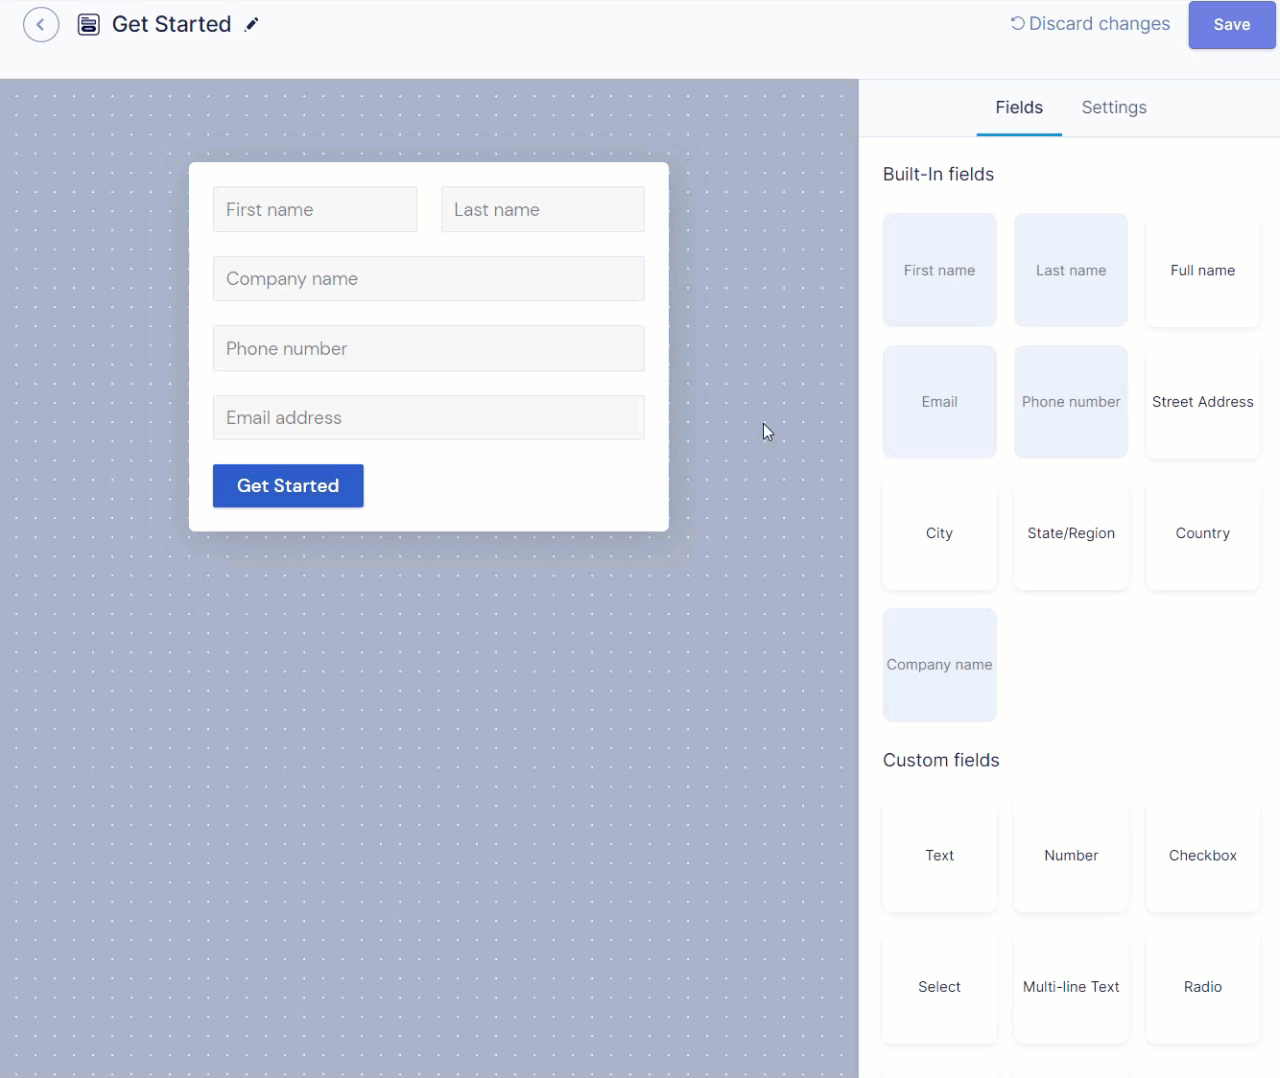This screenshot has height=1078, width=1280.
Task: Add a custom Multi-line Text field
Action: [1071, 986]
